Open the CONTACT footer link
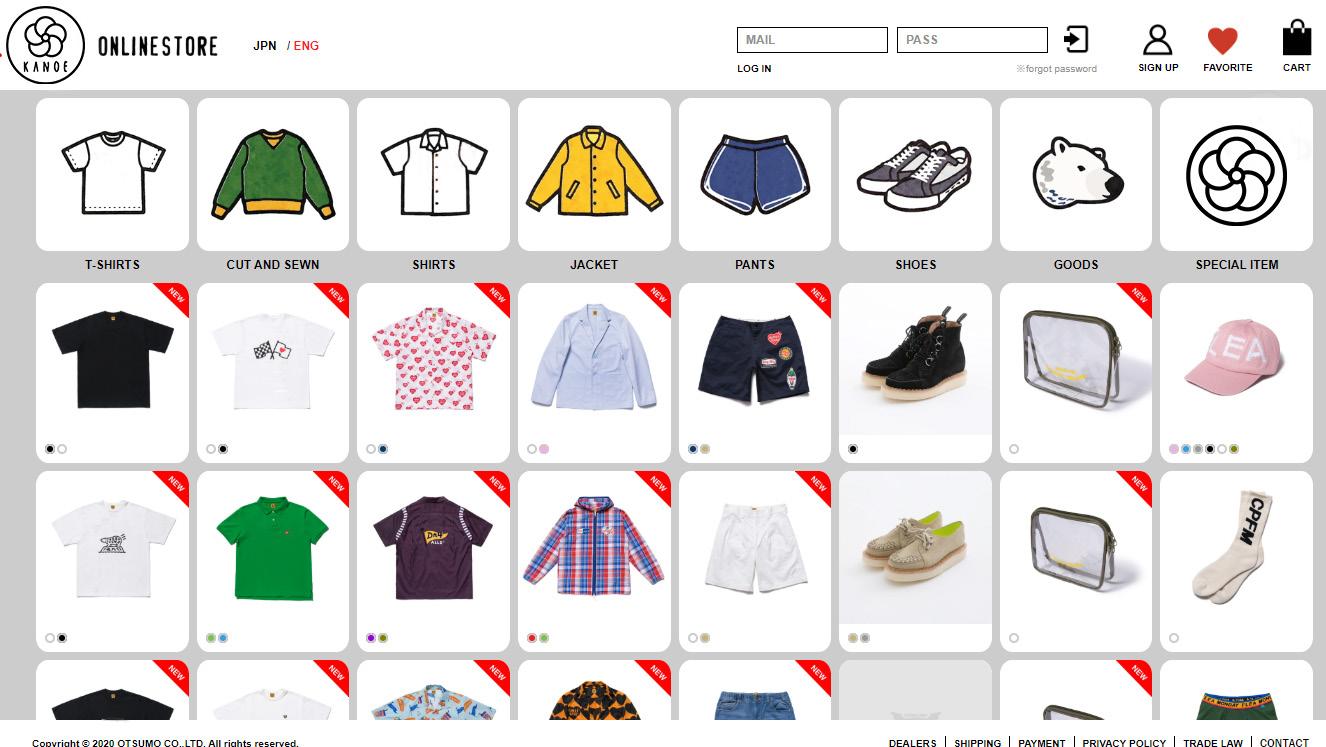This screenshot has width=1326, height=747. [1284, 743]
